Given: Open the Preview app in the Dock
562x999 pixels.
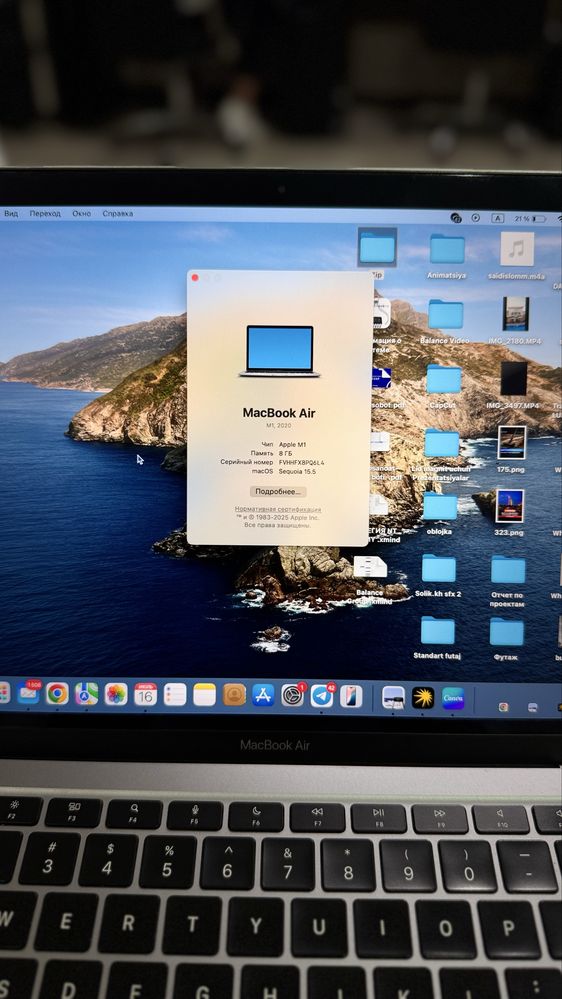Looking at the screenshot, I should 393,697.
